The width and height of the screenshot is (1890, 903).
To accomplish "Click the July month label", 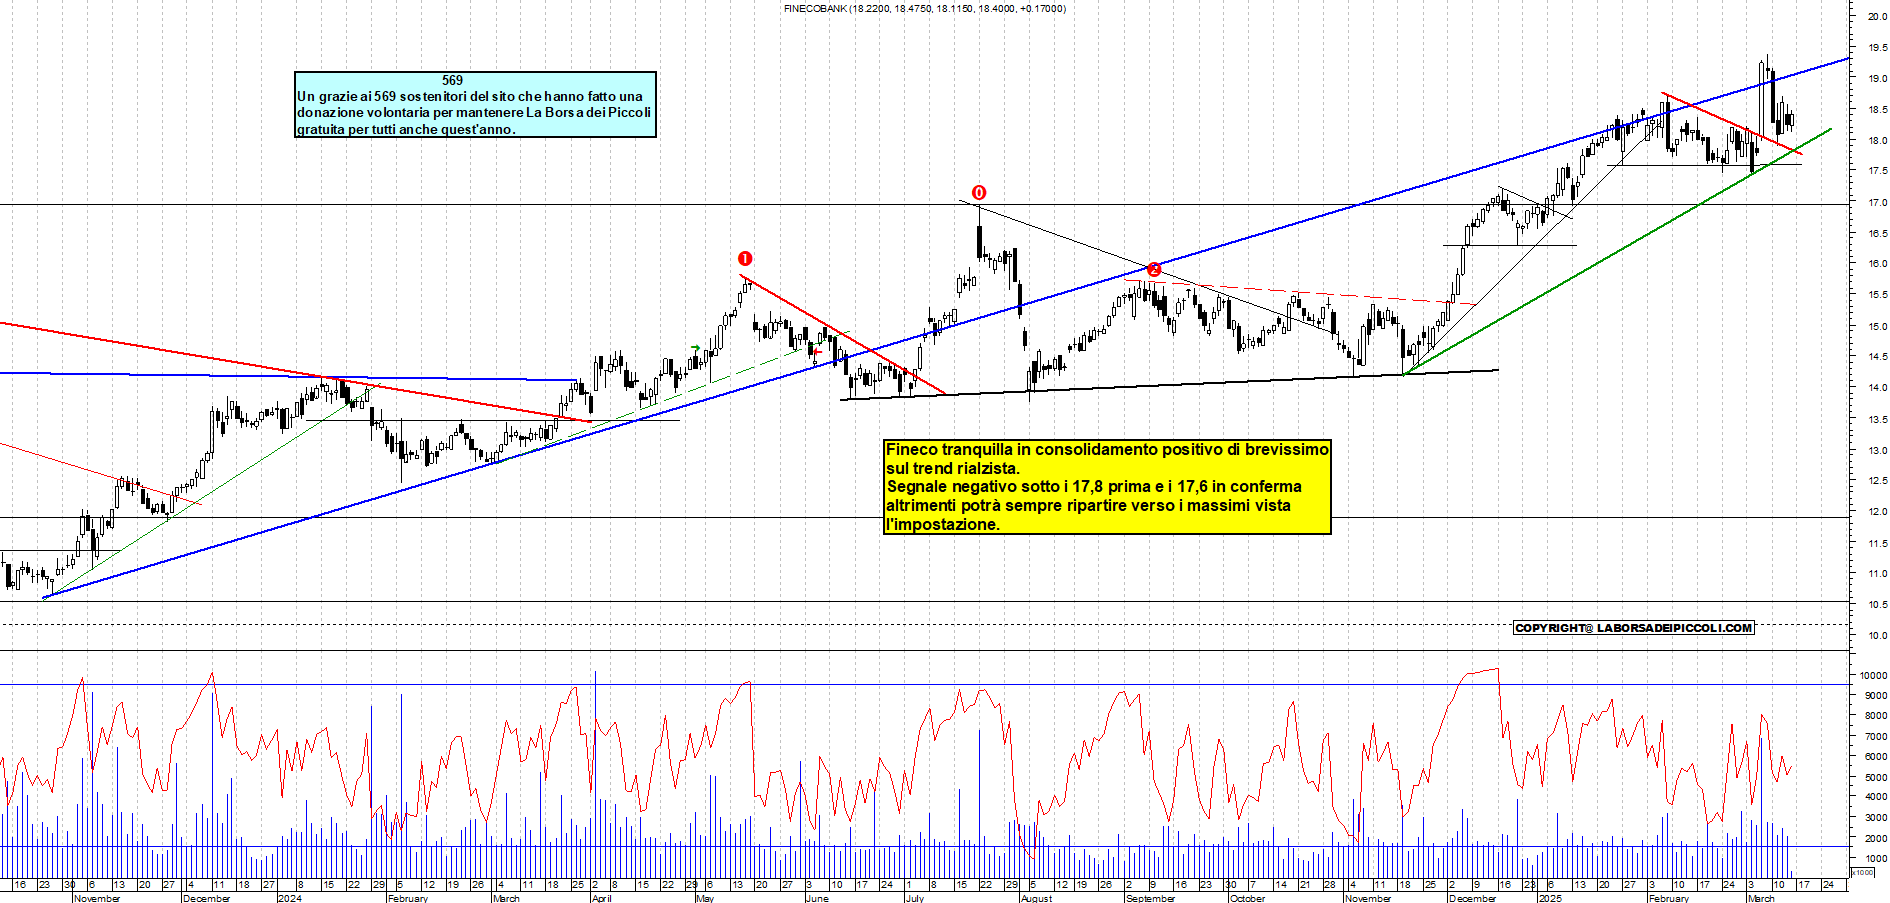I will (915, 898).
